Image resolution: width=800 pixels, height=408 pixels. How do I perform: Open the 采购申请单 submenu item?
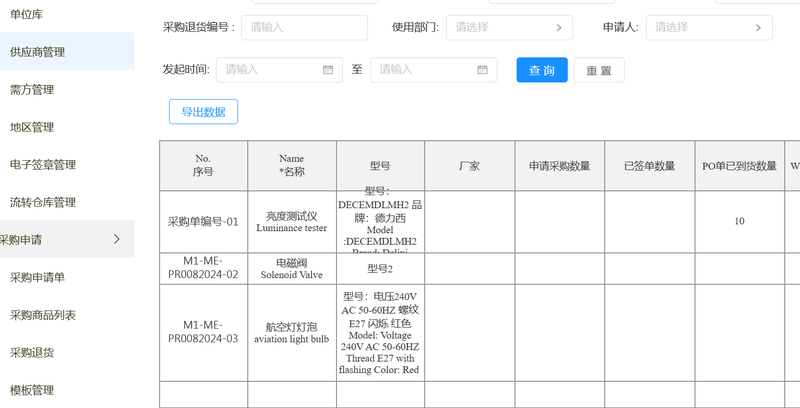(x=37, y=277)
